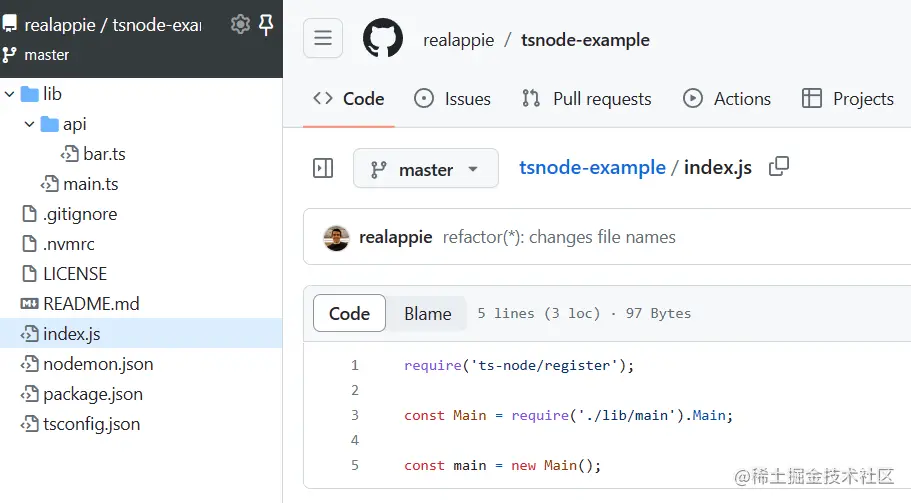Switch to the Blame view
This screenshot has height=503, width=911.
click(x=428, y=314)
